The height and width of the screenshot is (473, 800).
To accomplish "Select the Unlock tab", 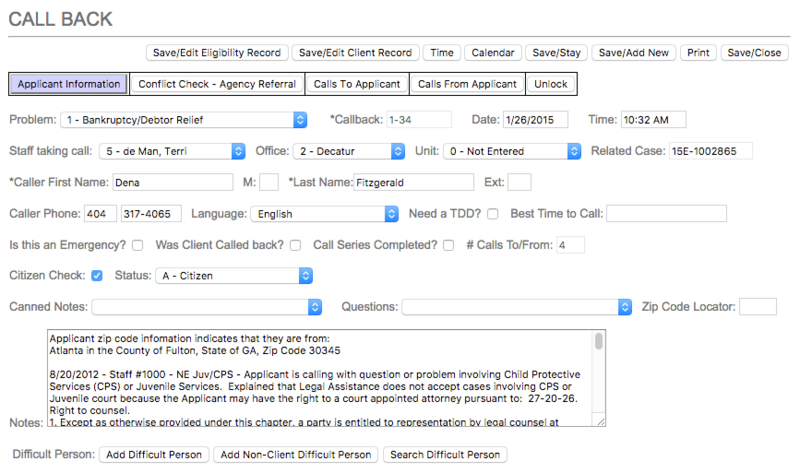I will 551,84.
